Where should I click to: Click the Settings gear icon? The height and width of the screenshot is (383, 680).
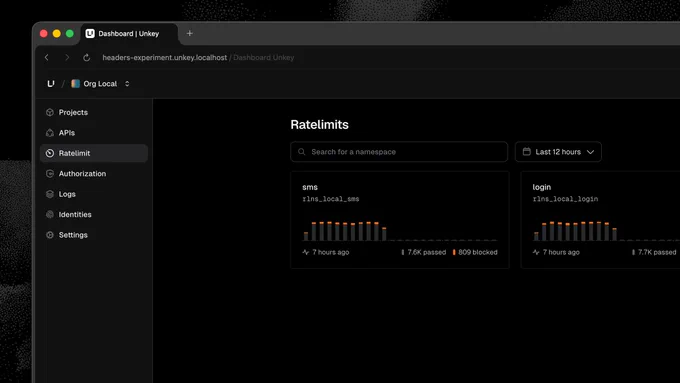pos(50,235)
